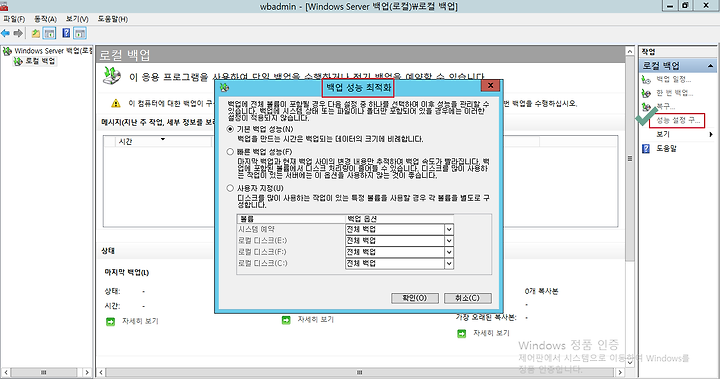Click the Up folder toolbar icon
This screenshot has width=720, height=379.
click(x=35, y=33)
